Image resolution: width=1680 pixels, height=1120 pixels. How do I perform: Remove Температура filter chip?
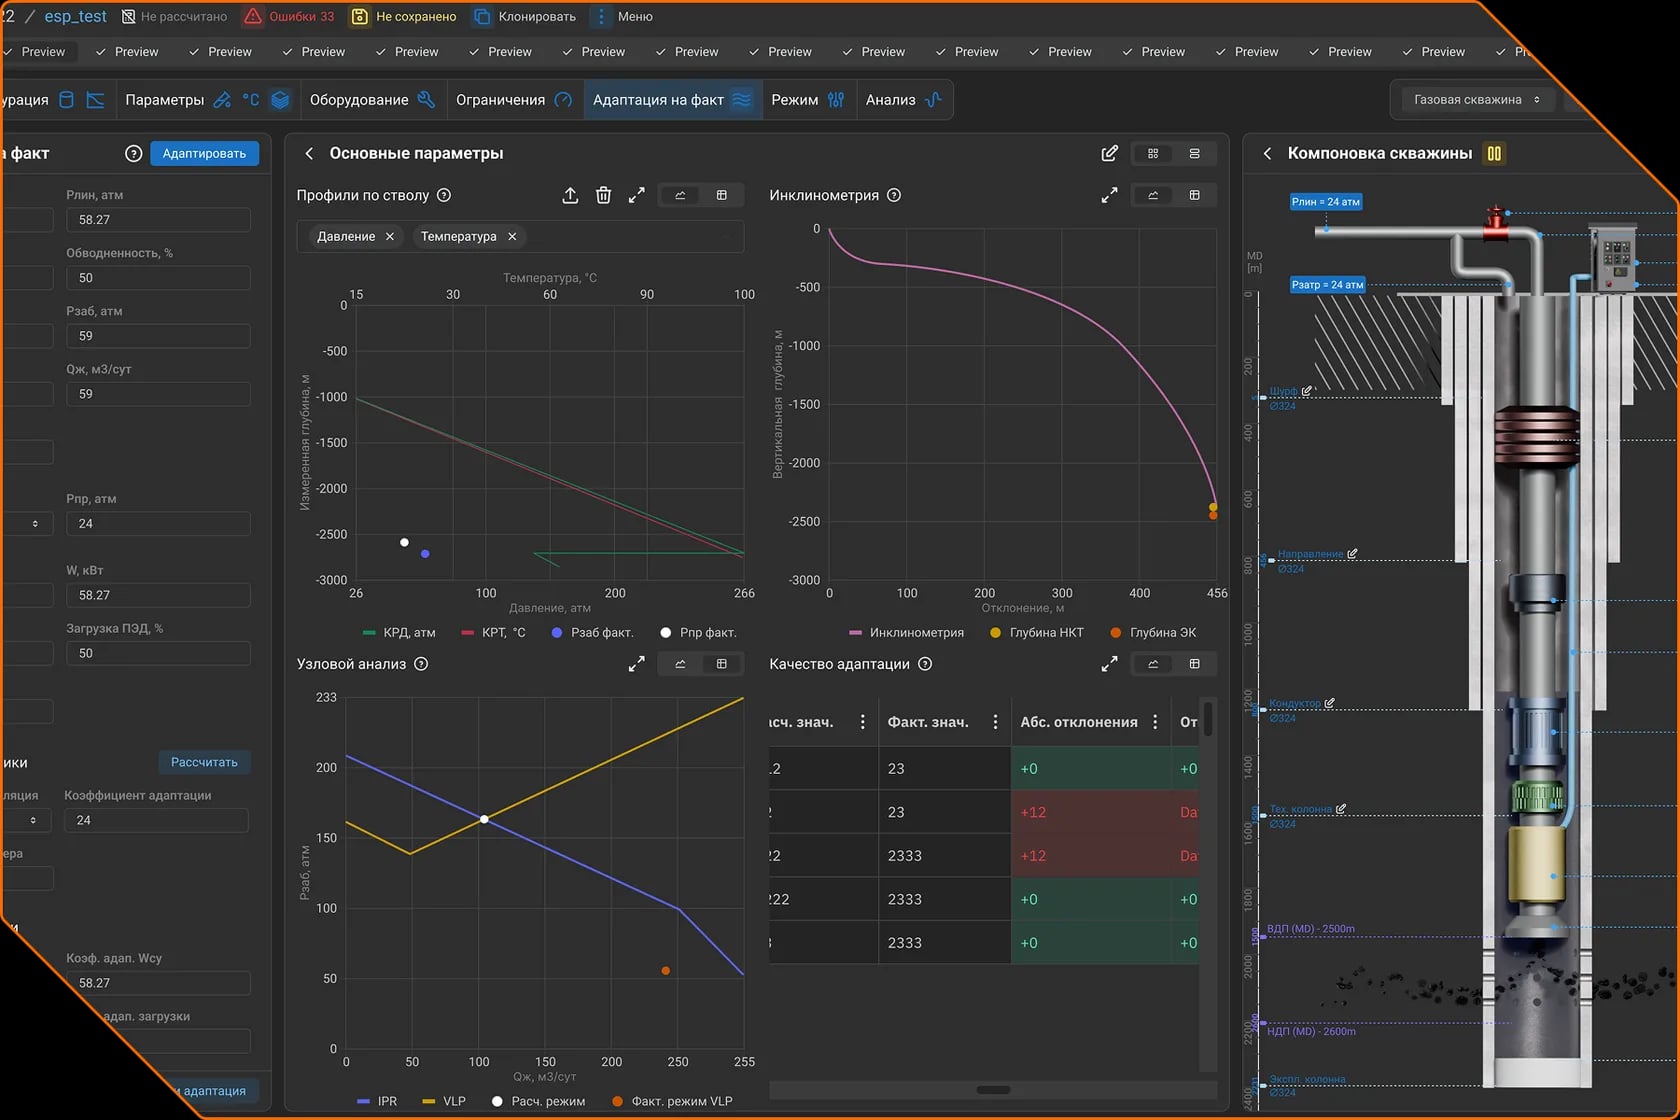tap(512, 237)
